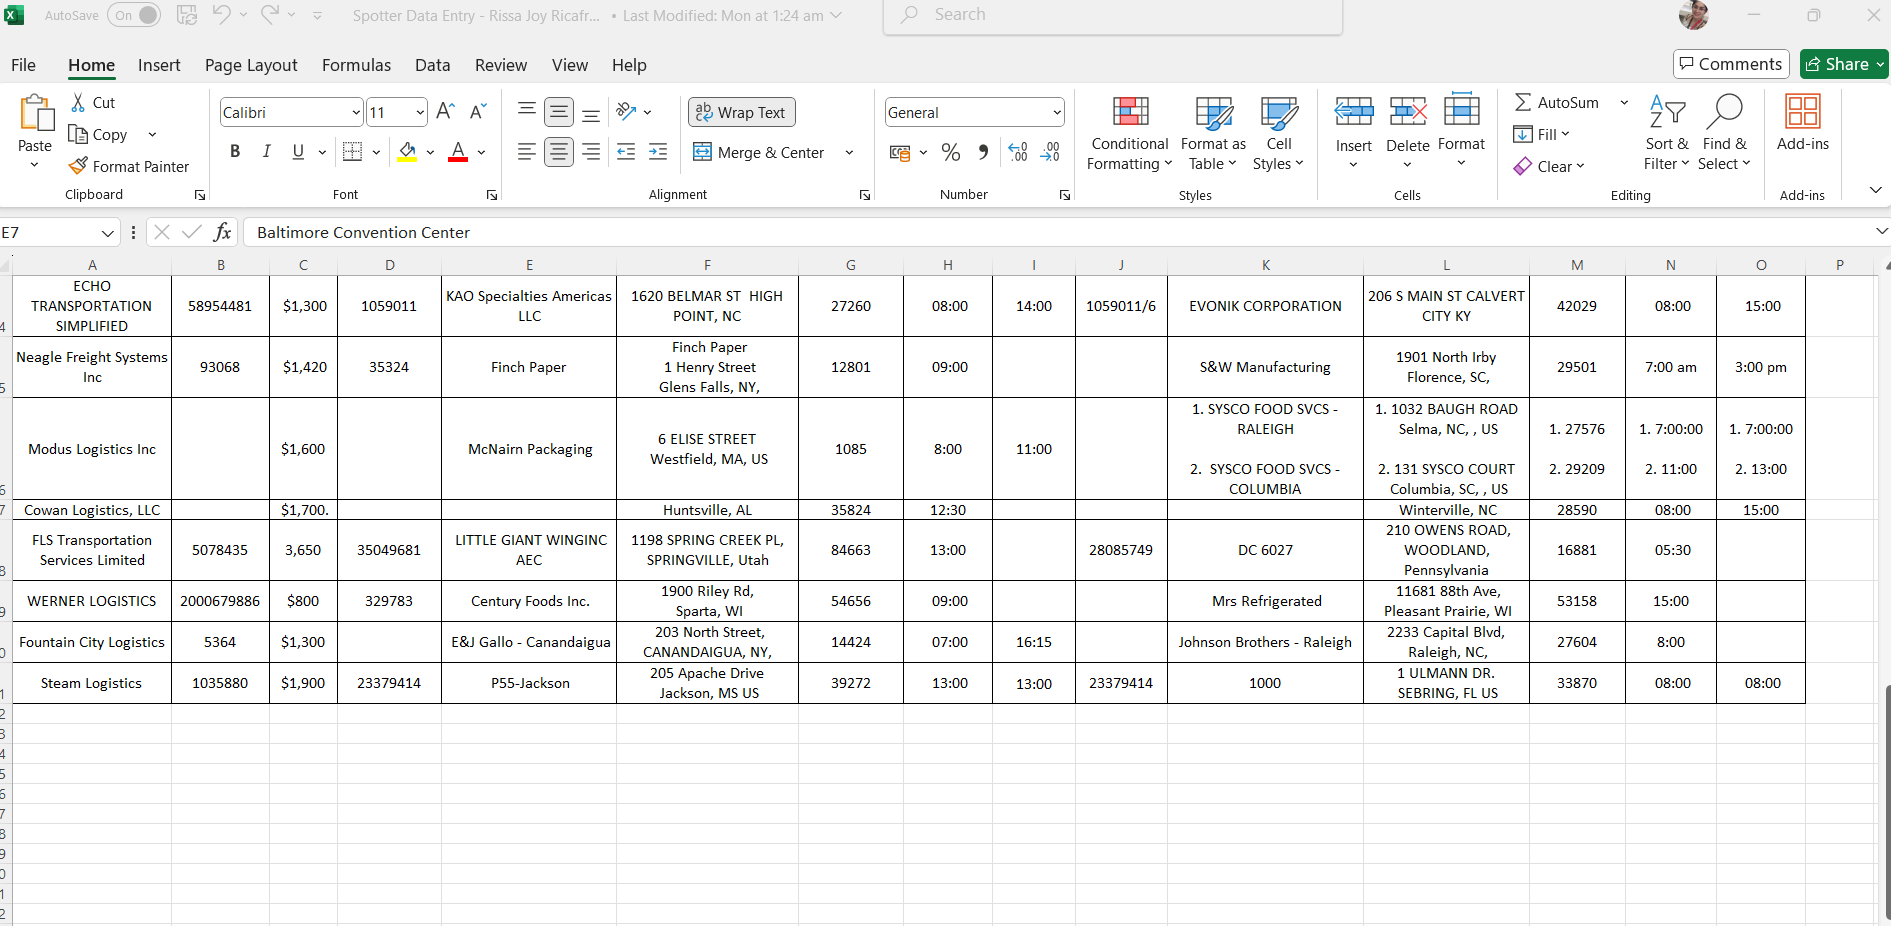Click the Align Right icon
This screenshot has height=926, width=1891.
coord(591,151)
